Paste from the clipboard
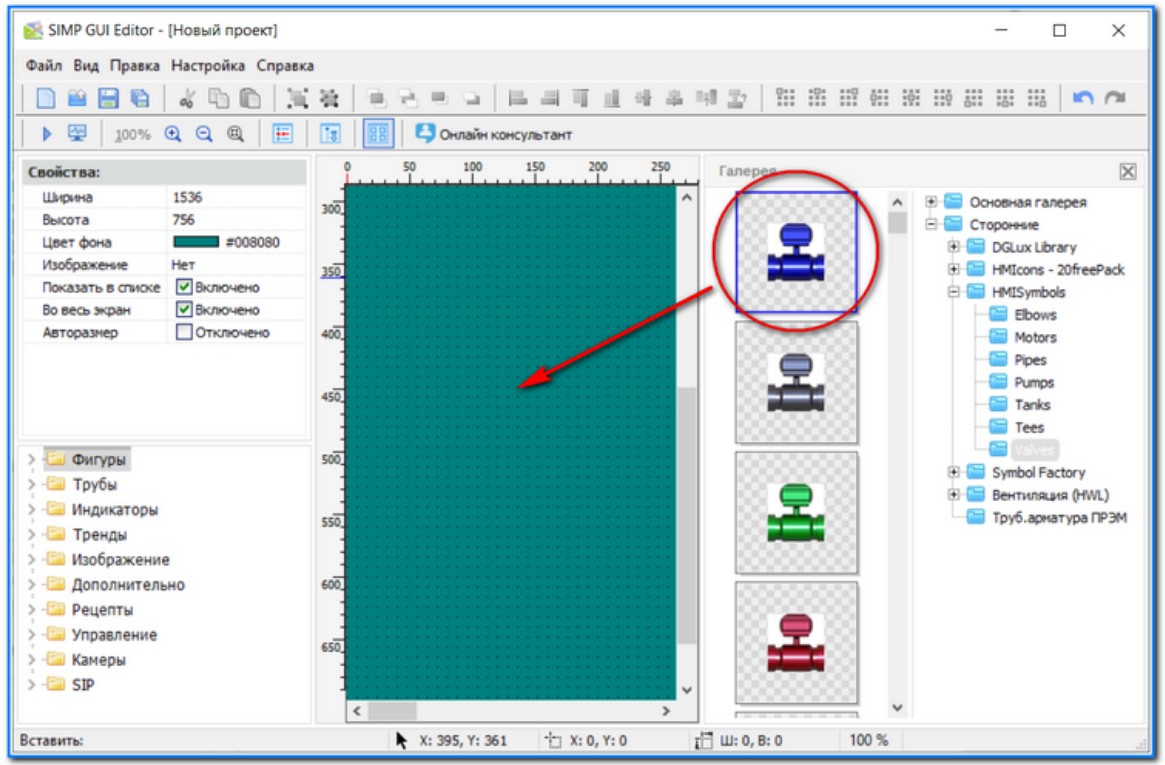 [x=250, y=98]
